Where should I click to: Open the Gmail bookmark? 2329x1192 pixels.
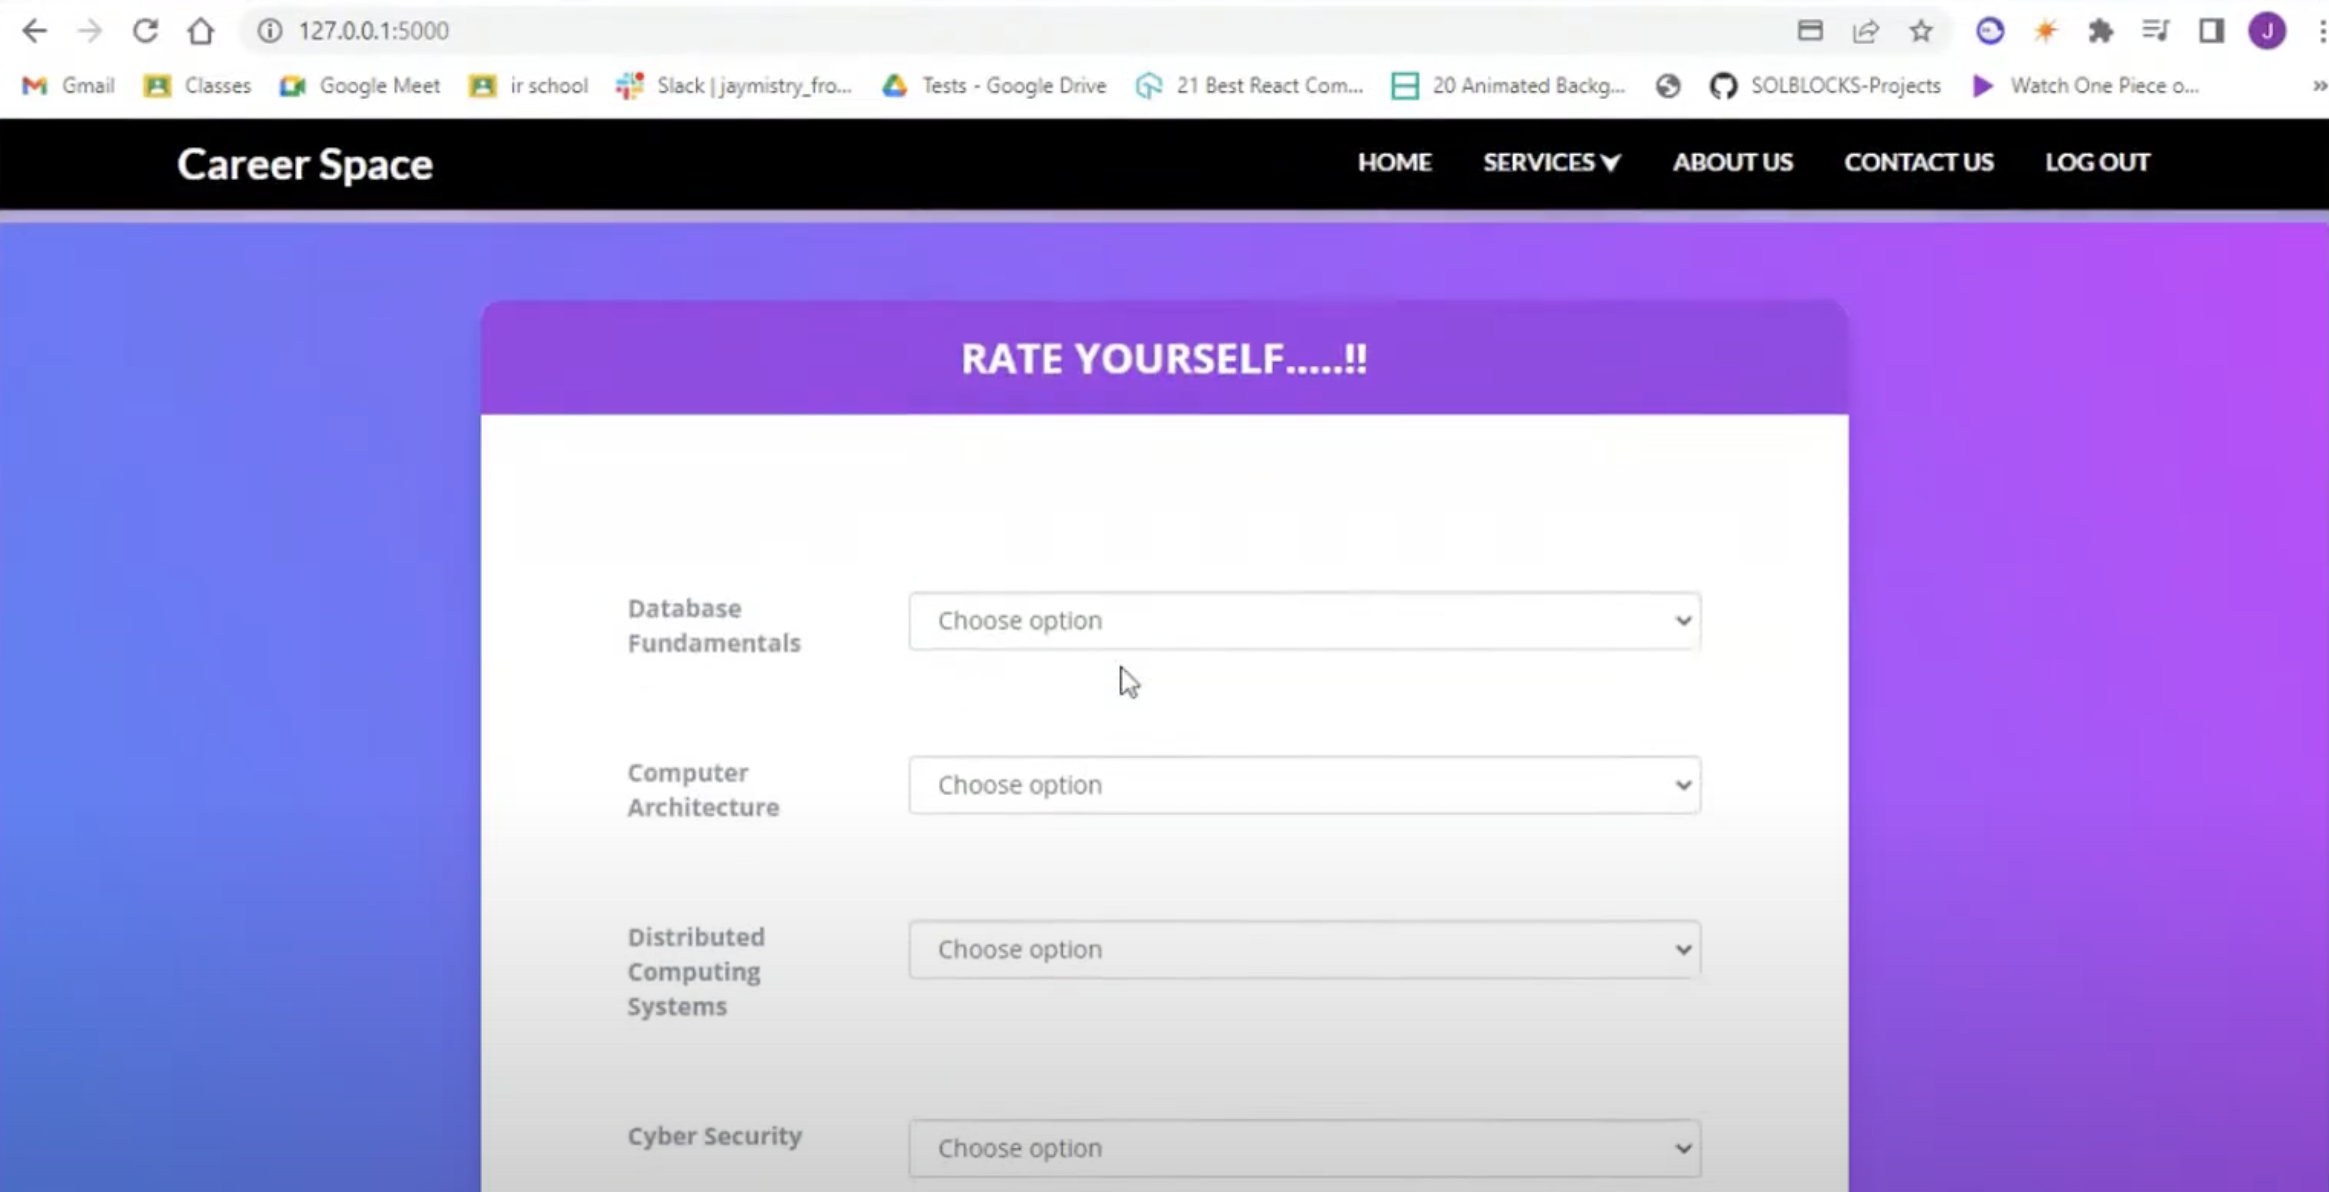(x=68, y=86)
